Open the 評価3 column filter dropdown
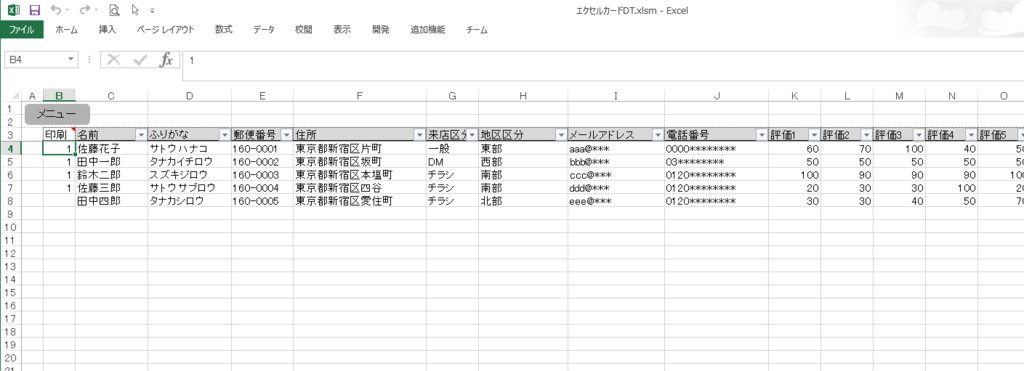 point(918,135)
